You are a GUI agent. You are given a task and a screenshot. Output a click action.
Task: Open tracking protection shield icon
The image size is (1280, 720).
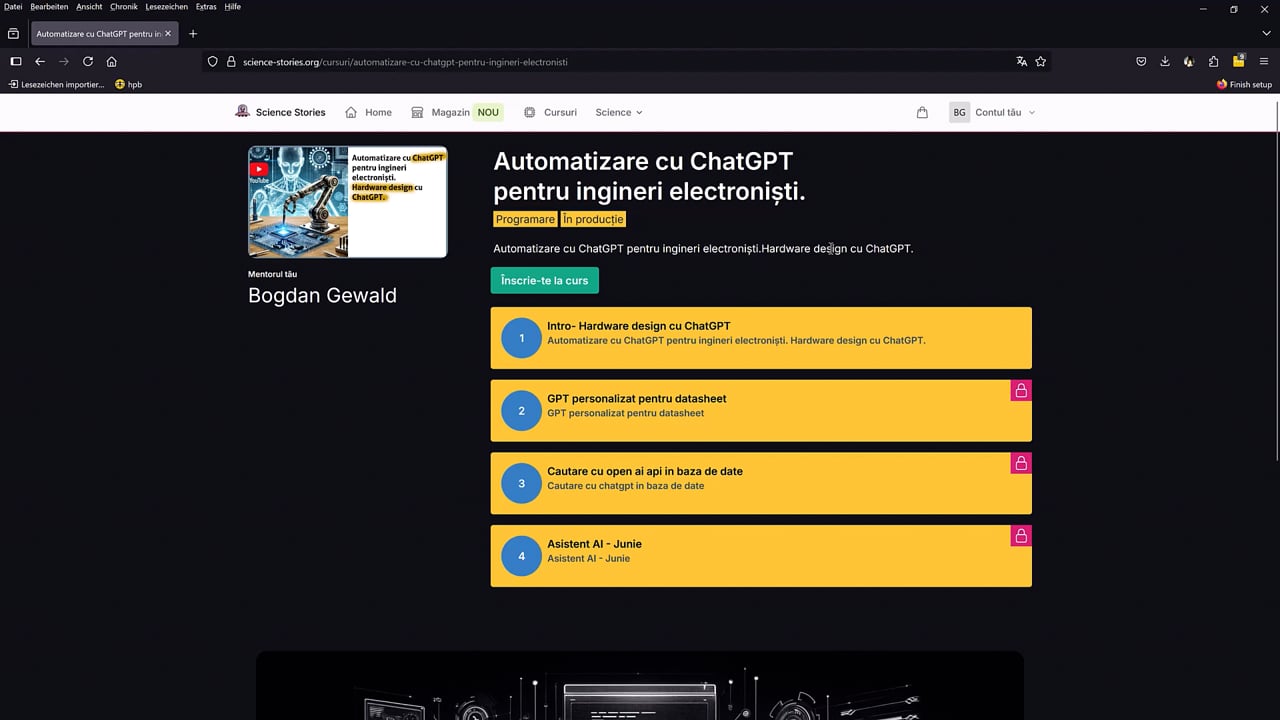pos(212,61)
